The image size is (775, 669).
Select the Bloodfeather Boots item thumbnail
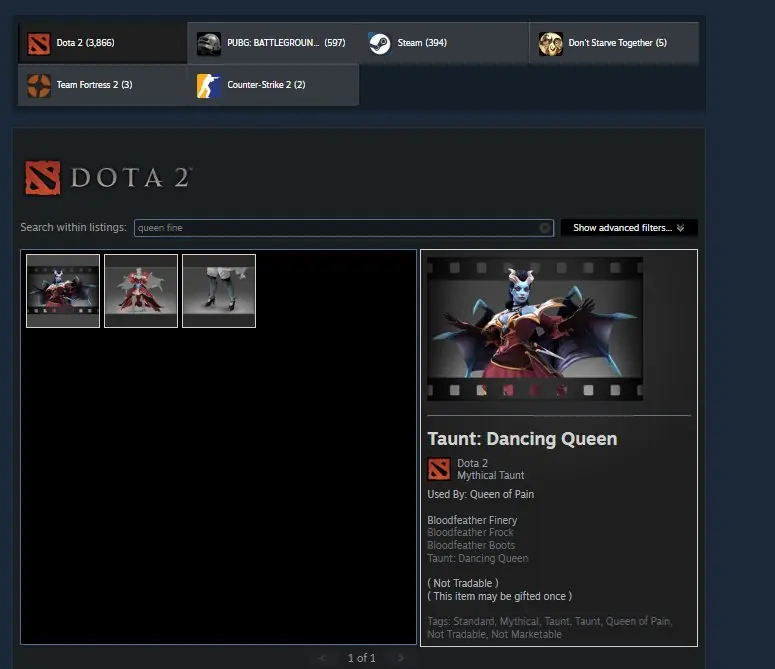(219, 291)
